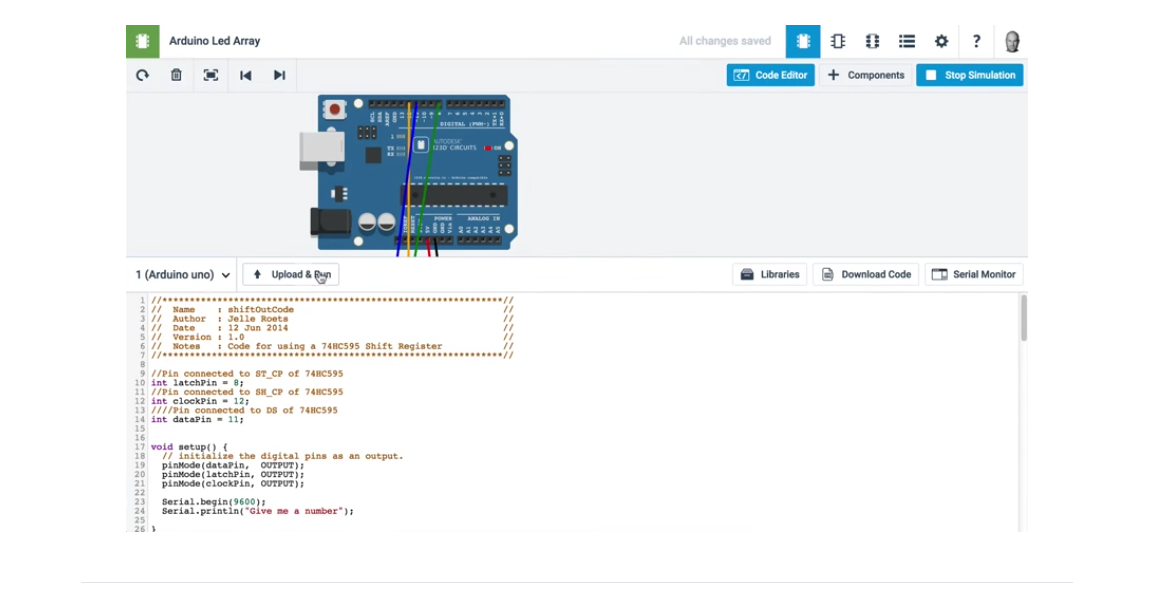The image size is (1149, 593).
Task: Click code line 'int dataPin = 11;'
Action: click(197, 419)
